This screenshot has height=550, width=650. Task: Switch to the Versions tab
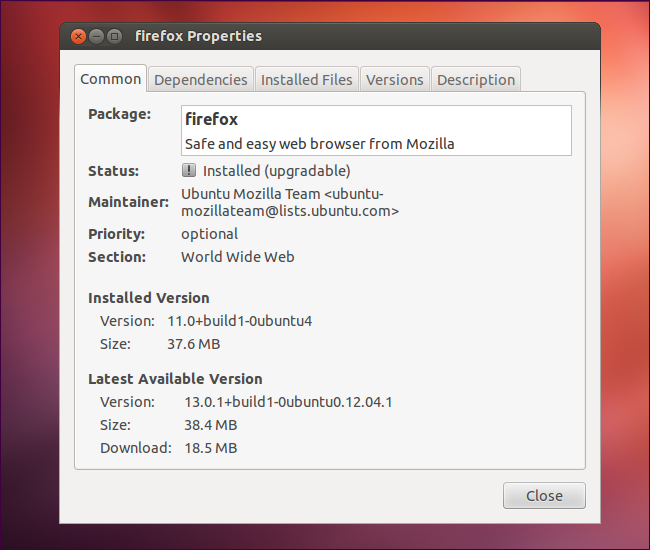[x=395, y=80]
